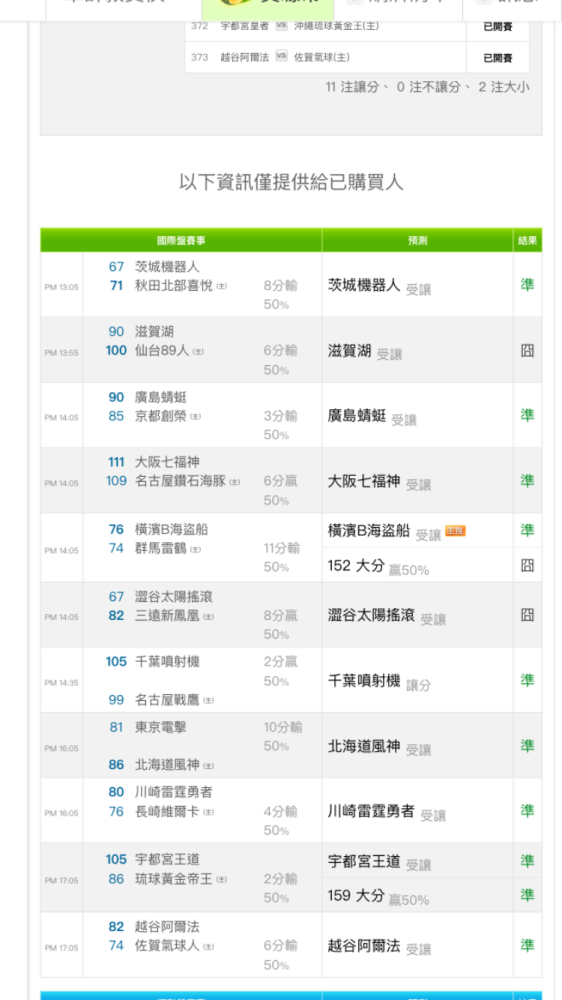562x1000 pixels.
Task: Open team 京都創榮
Action: click(x=161, y=416)
